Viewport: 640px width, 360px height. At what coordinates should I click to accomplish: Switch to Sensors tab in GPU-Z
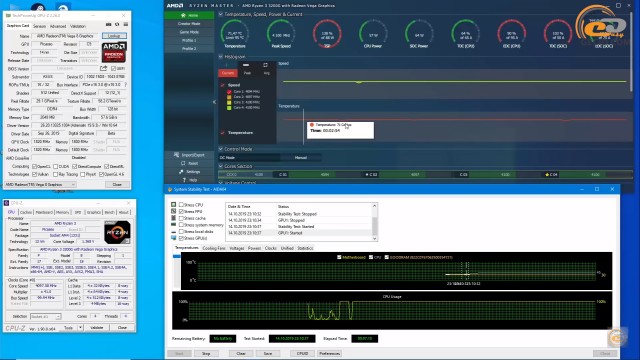pos(40,26)
